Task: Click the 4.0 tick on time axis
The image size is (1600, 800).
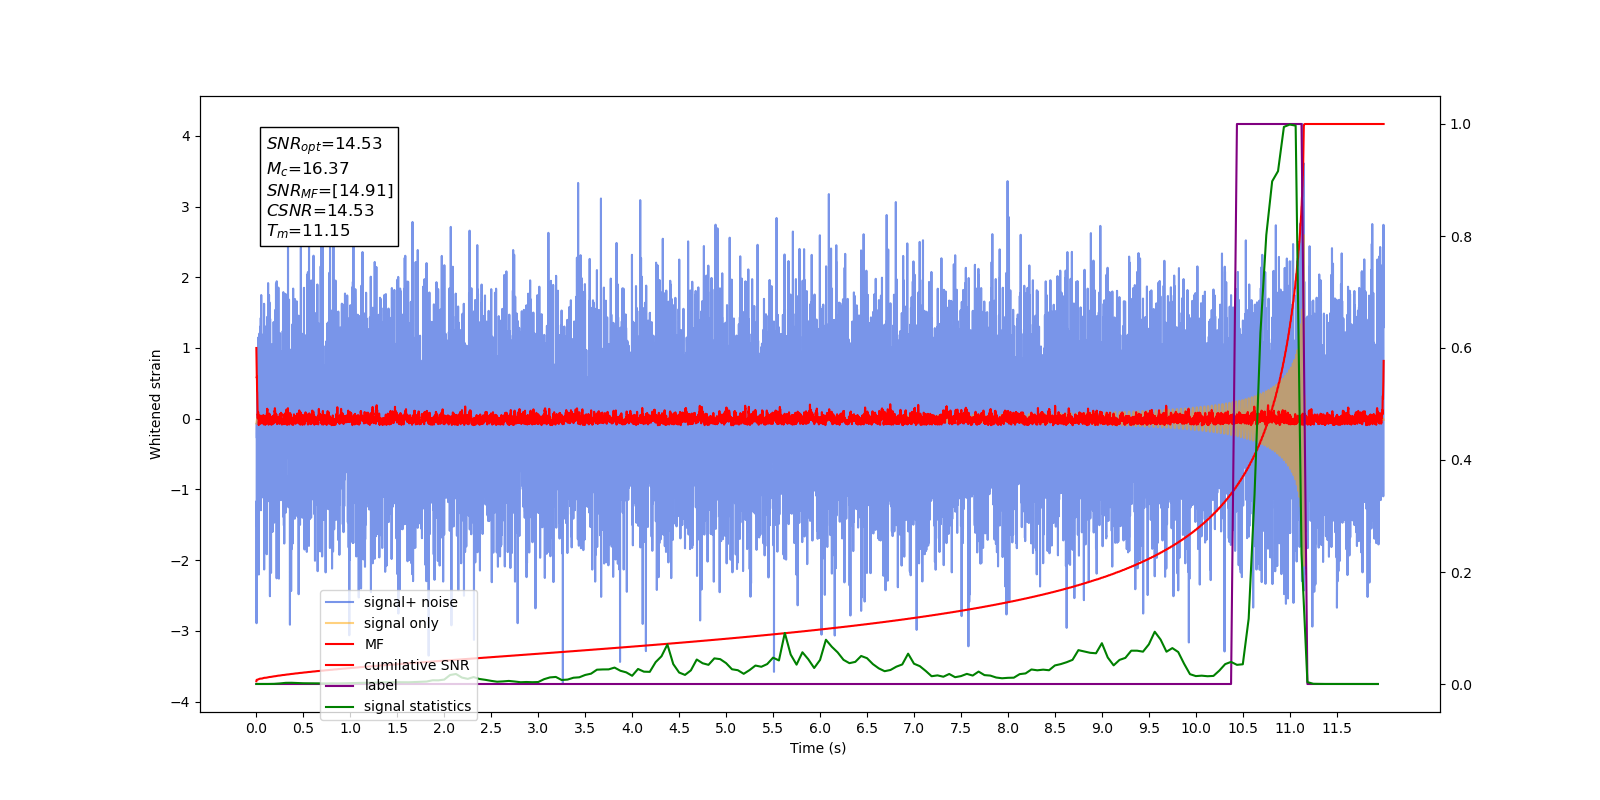Action: point(632,728)
